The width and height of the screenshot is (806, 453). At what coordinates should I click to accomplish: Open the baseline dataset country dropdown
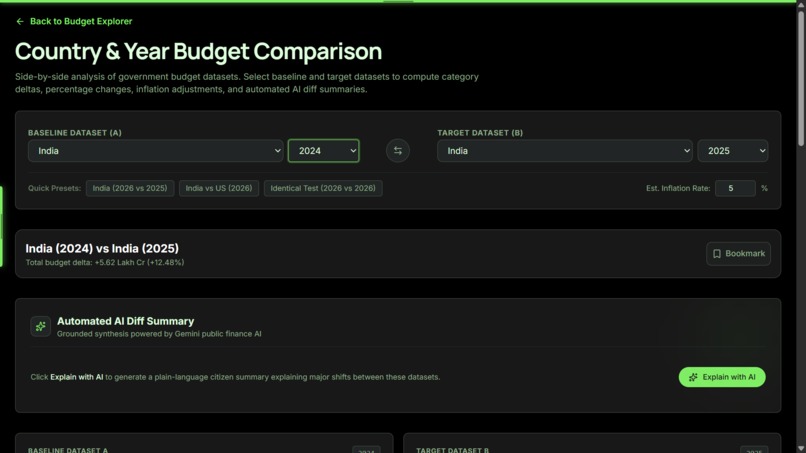coord(156,151)
